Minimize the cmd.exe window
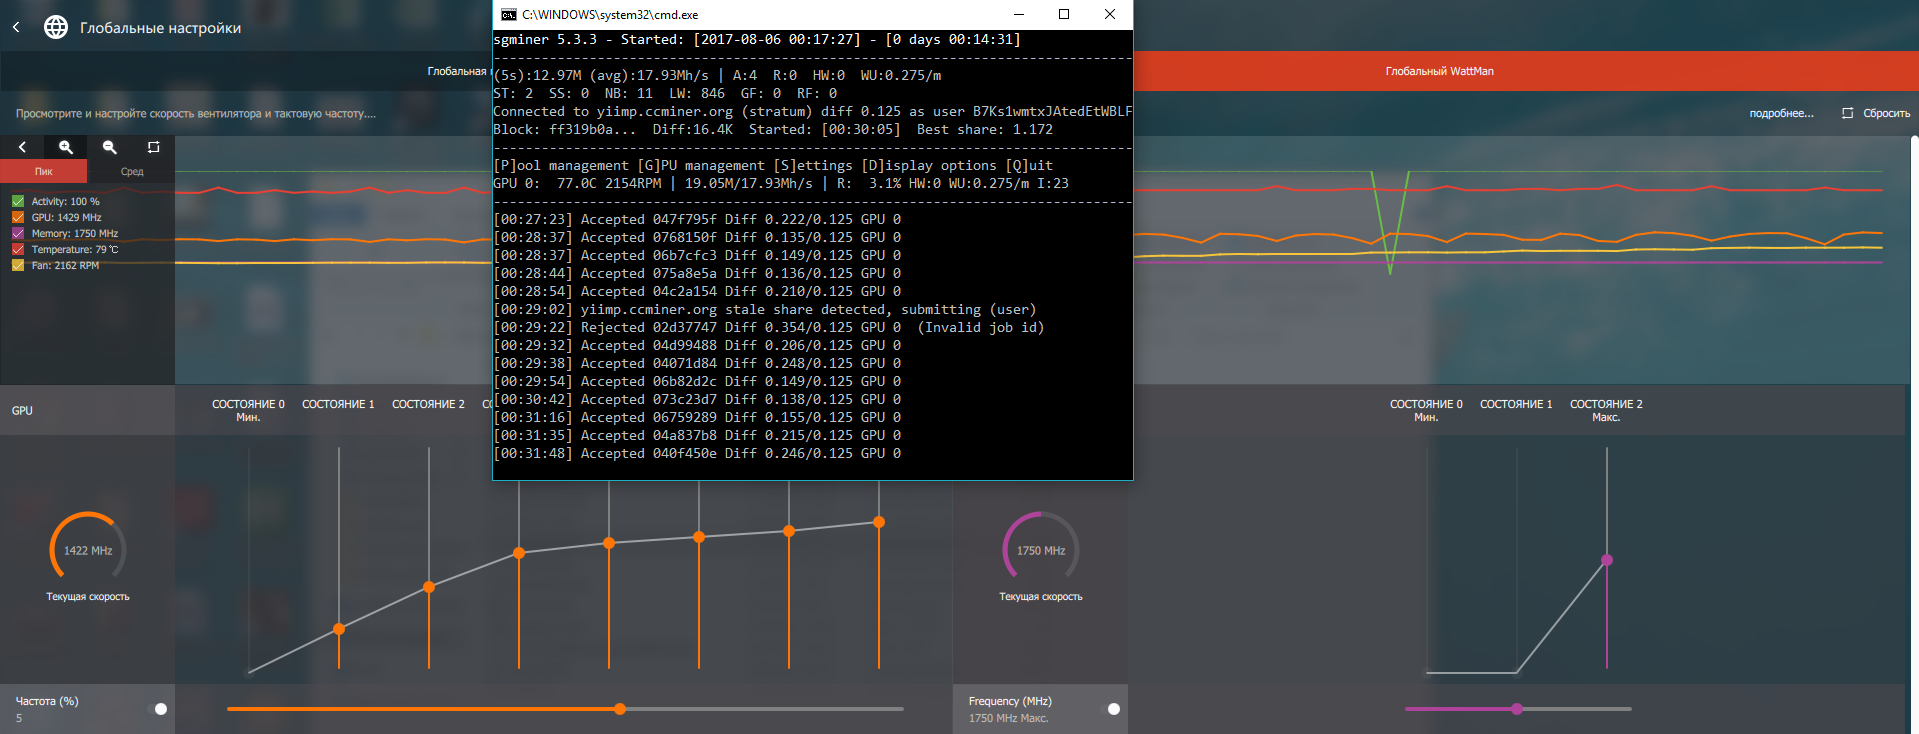The width and height of the screenshot is (1919, 734). click(1019, 14)
